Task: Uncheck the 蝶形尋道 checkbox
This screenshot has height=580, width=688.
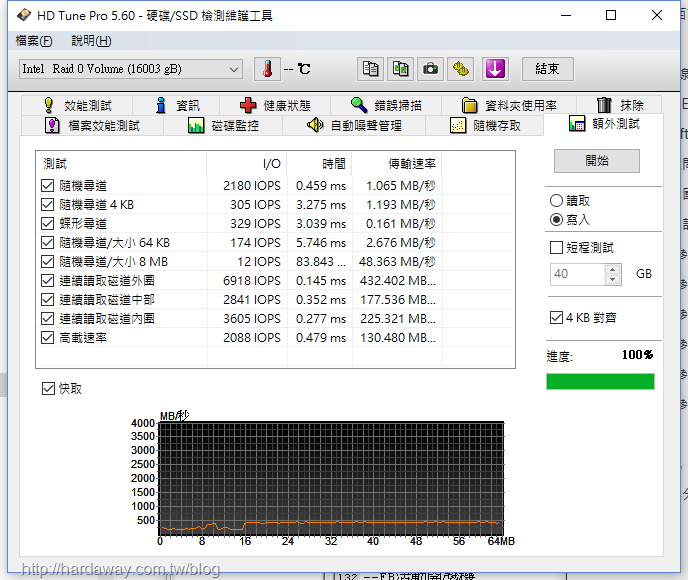Action: 47,224
